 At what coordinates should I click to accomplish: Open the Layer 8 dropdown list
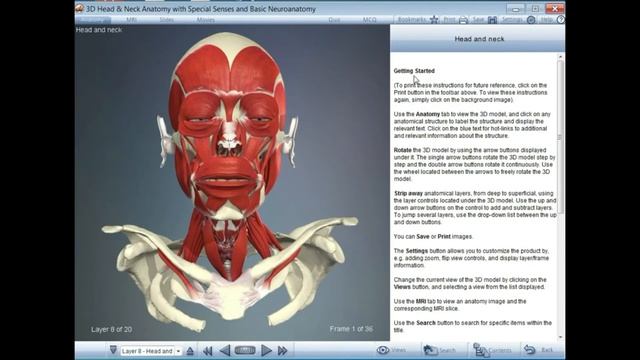pyautogui.click(x=178, y=351)
